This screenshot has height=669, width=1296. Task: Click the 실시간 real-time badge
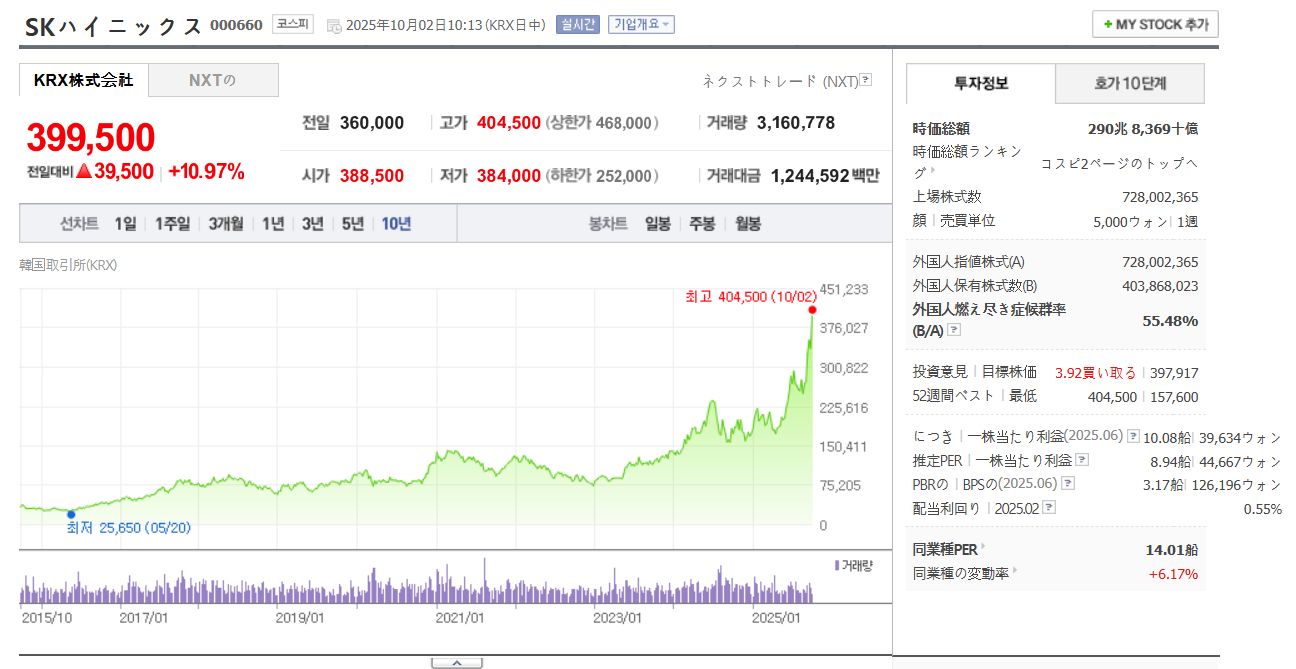pos(578,24)
